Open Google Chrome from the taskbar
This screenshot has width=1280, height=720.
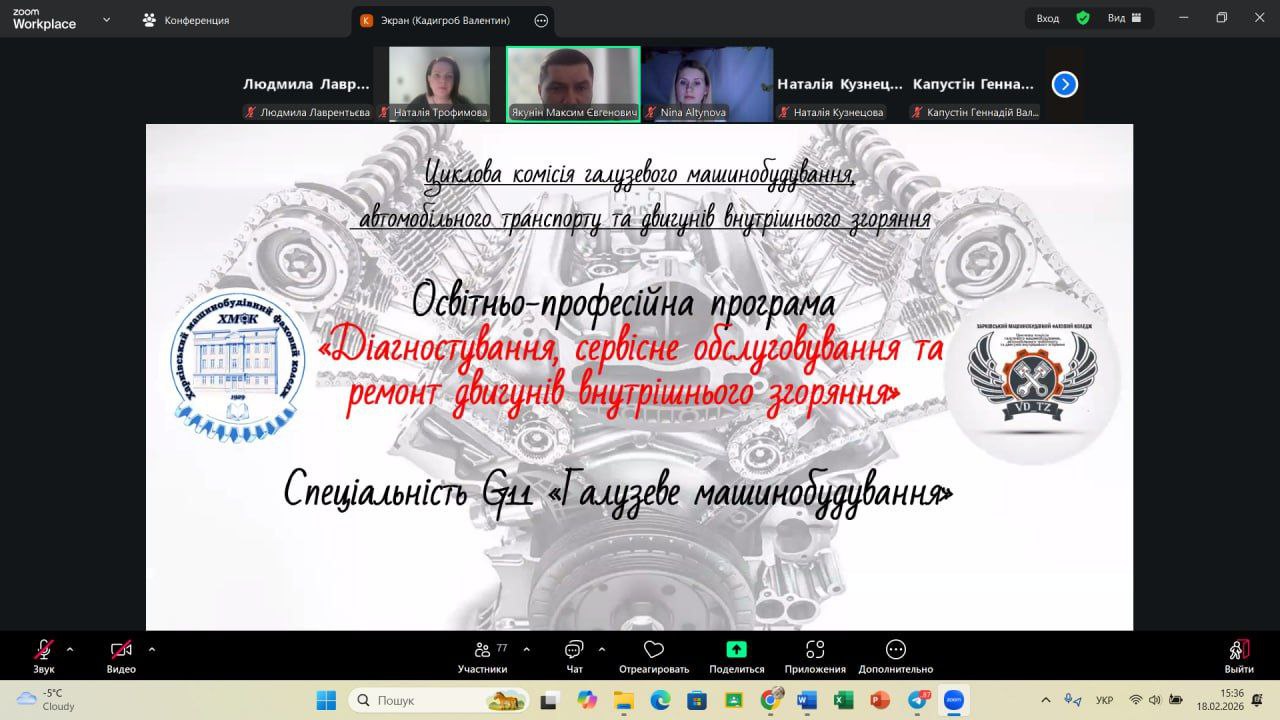[x=770, y=700]
